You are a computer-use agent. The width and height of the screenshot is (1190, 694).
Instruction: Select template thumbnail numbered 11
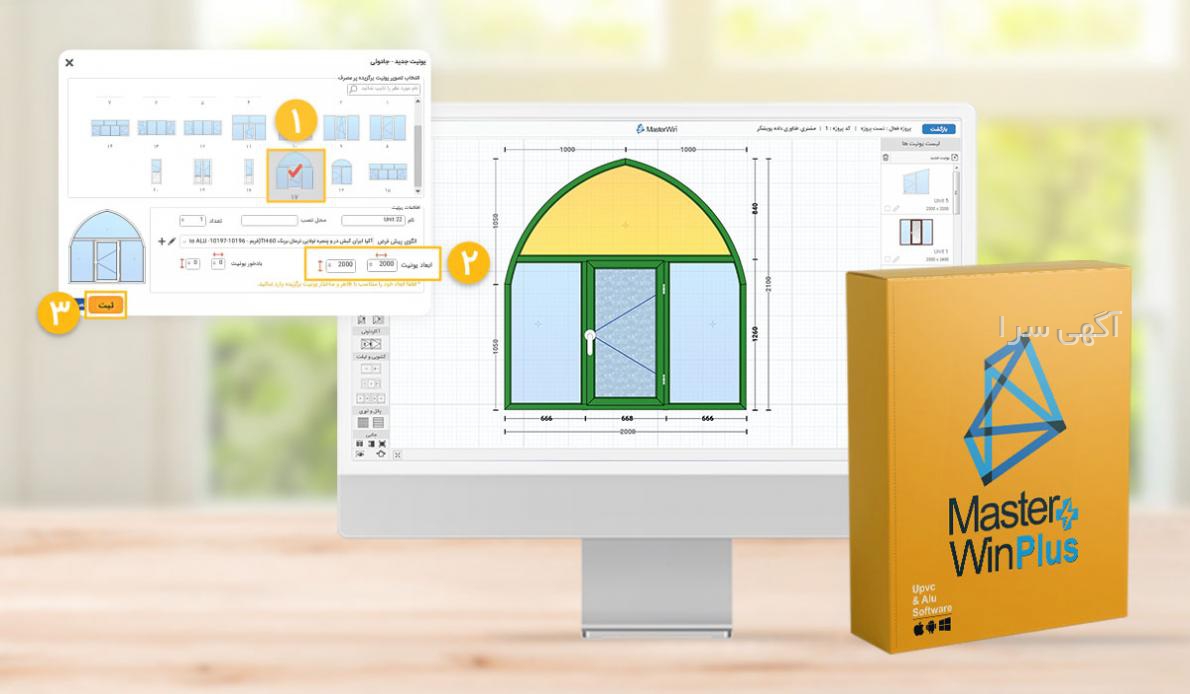point(249,127)
